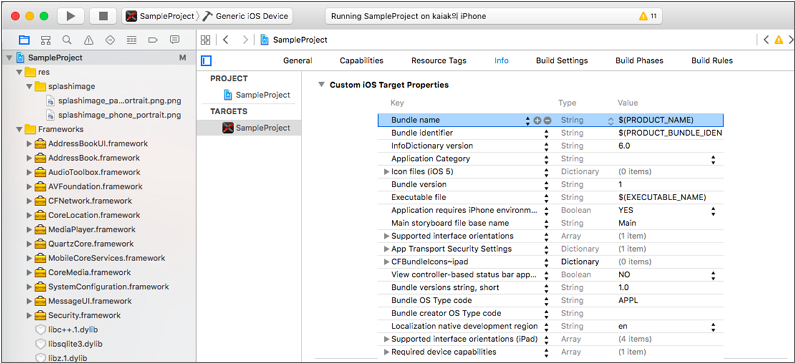Click the Bundle version value field
Screen dimensions: 795x363
click(670, 185)
